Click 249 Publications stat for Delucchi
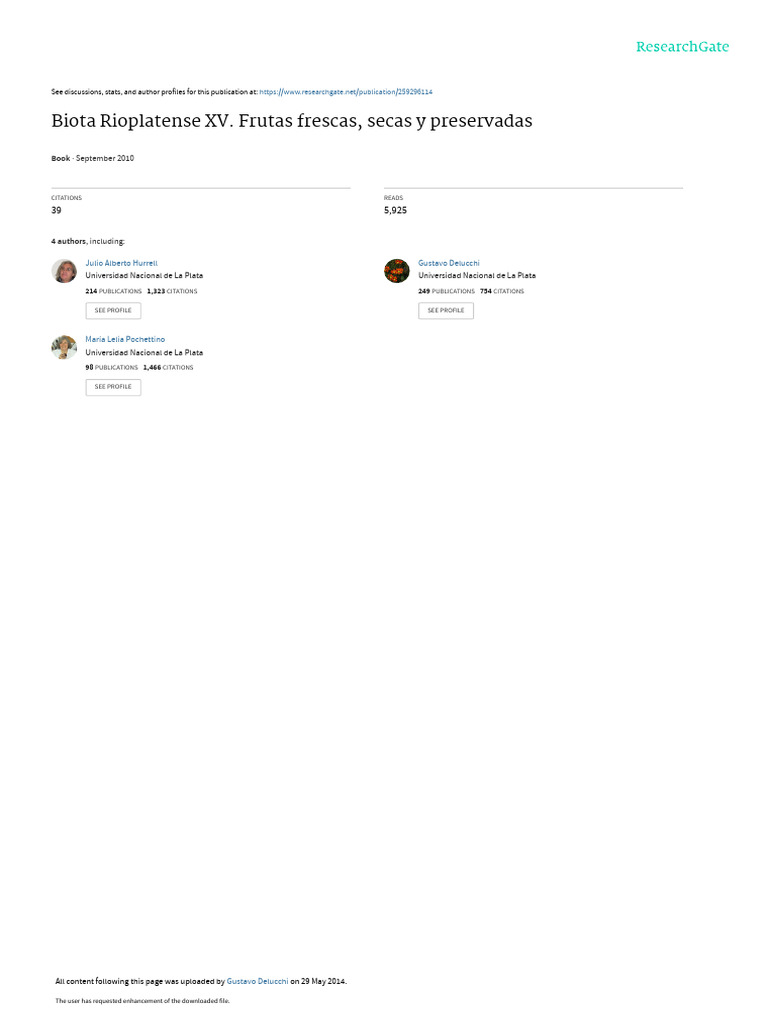 pyautogui.click(x=447, y=291)
